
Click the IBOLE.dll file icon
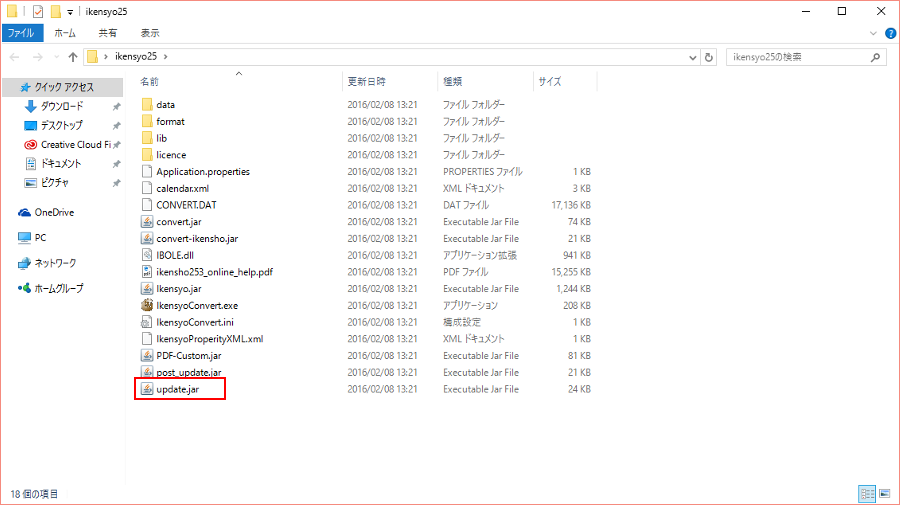pyautogui.click(x=147, y=255)
